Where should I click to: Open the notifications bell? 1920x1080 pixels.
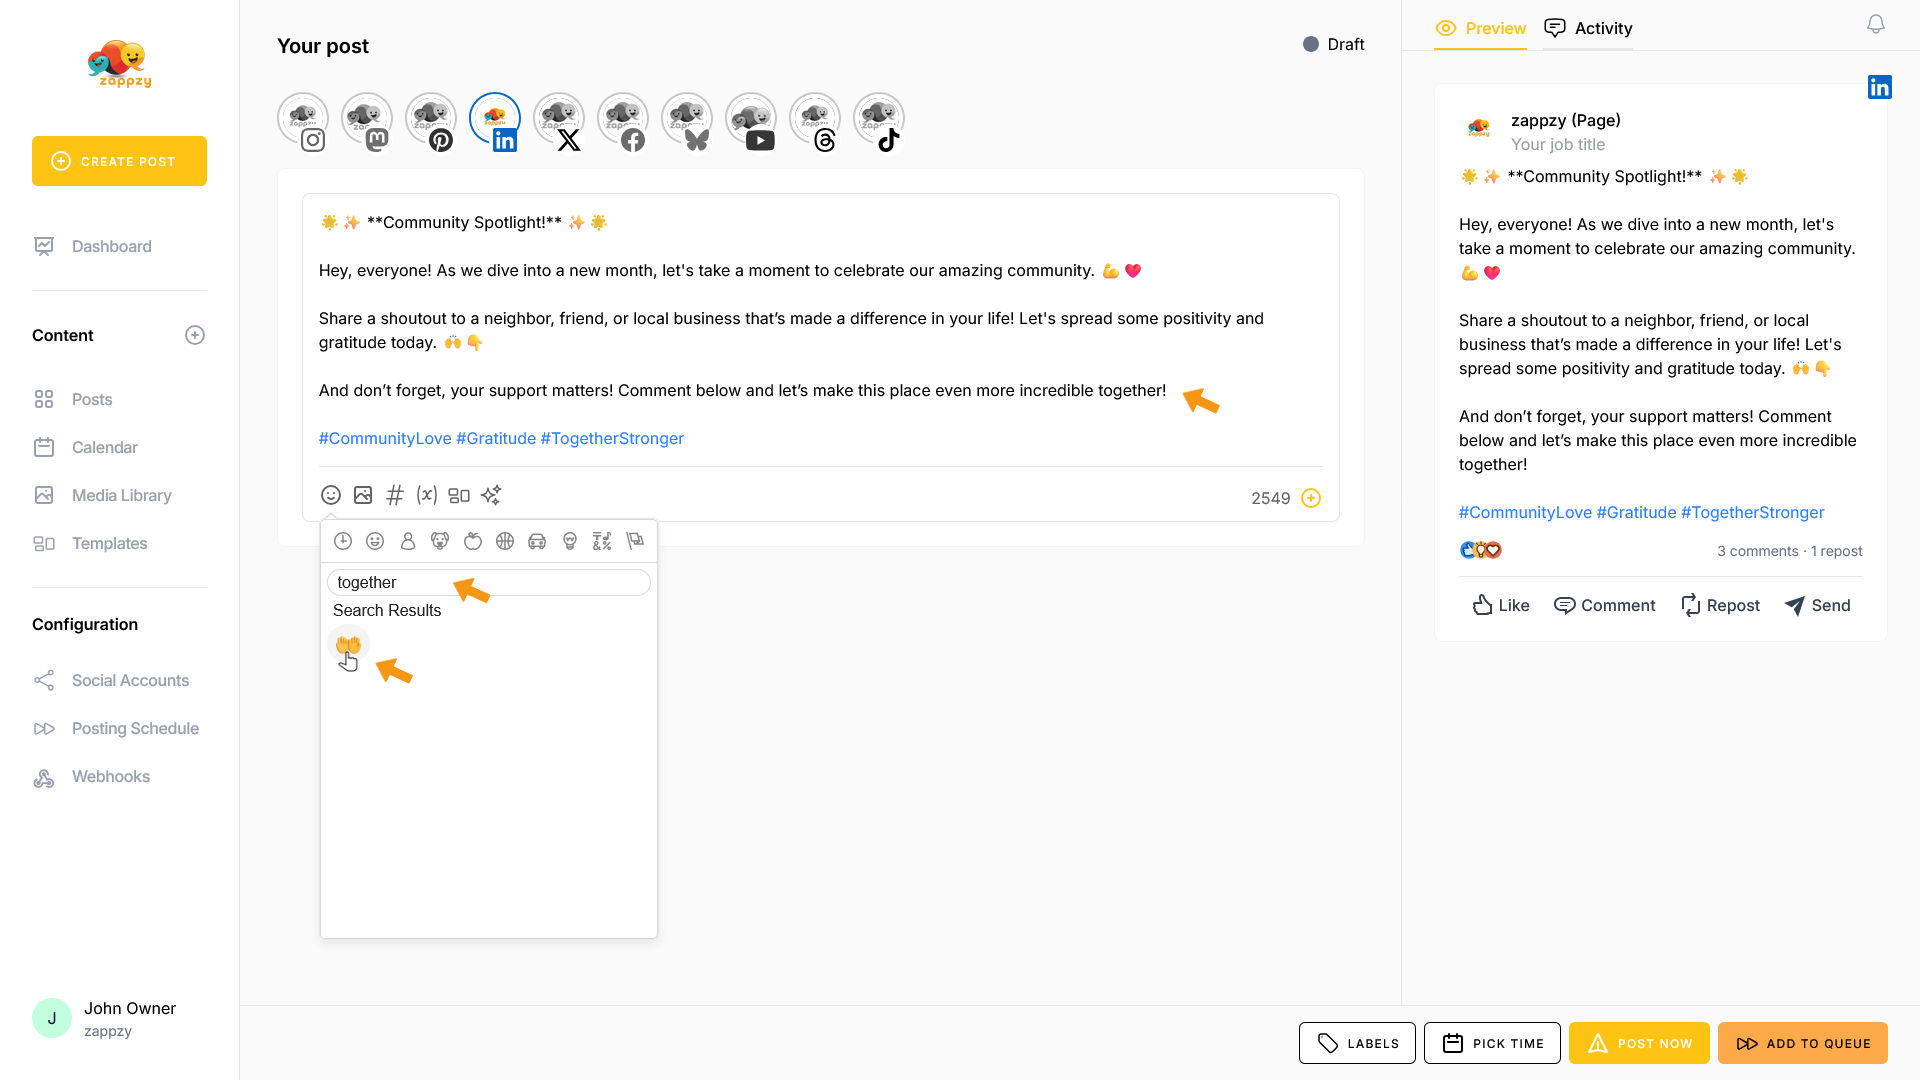pyautogui.click(x=1876, y=24)
